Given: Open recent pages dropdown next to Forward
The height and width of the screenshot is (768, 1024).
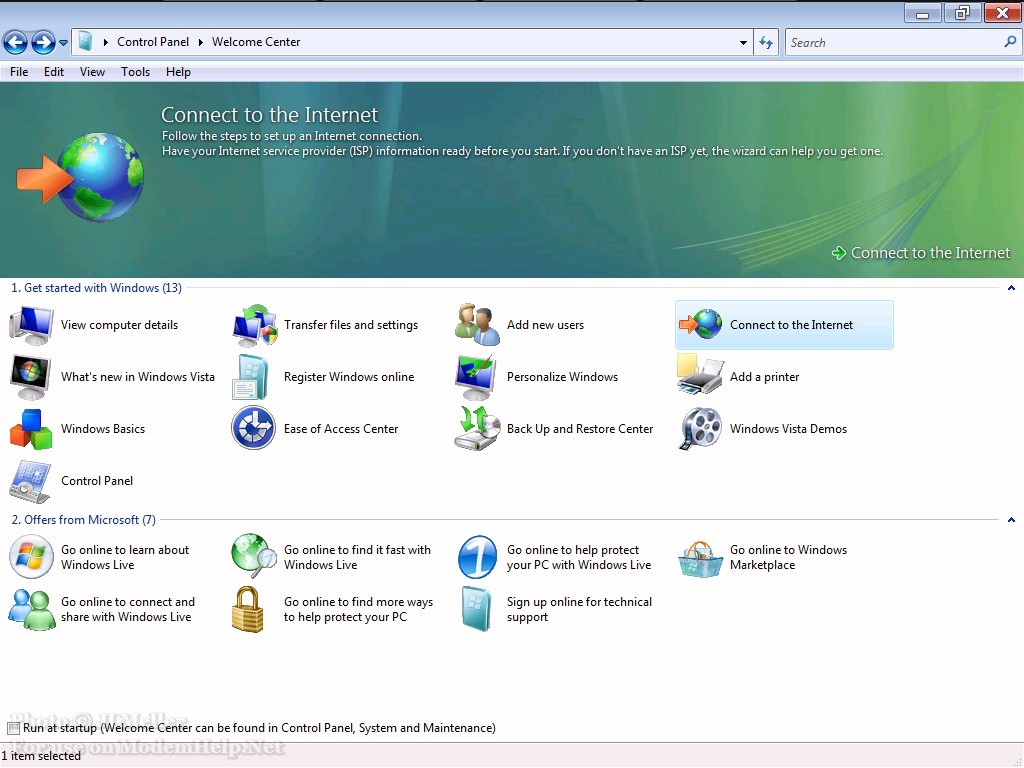Looking at the screenshot, I should [63, 43].
